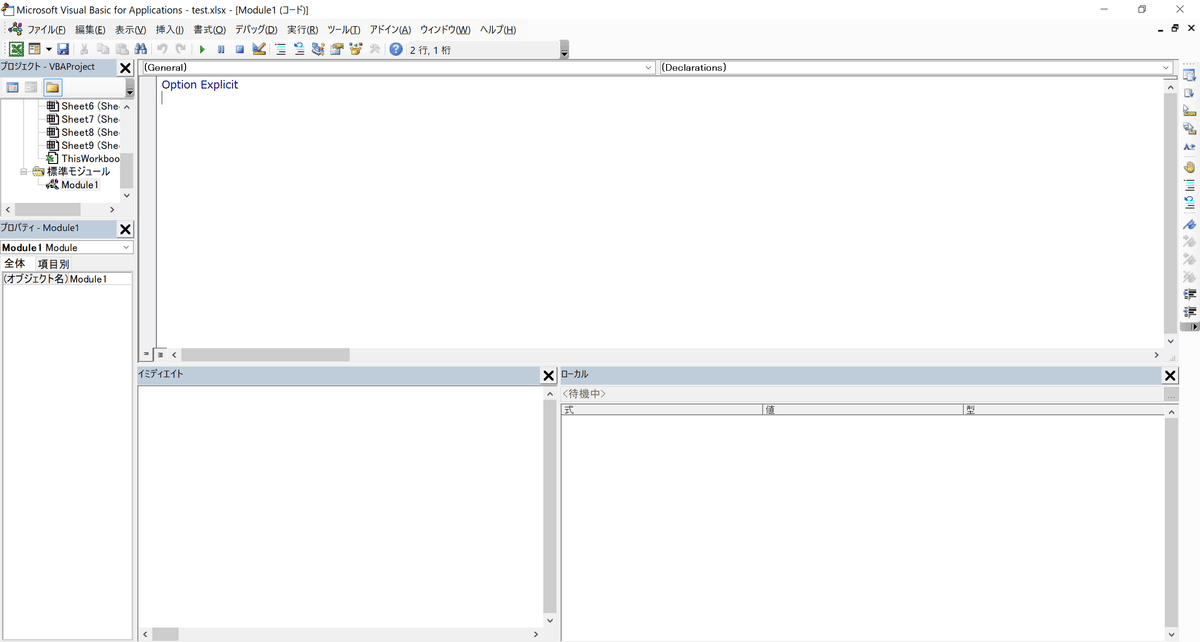This screenshot has width=1200, height=642.
Task: Open the ヘルプ(H) menu
Action: [x=498, y=30]
